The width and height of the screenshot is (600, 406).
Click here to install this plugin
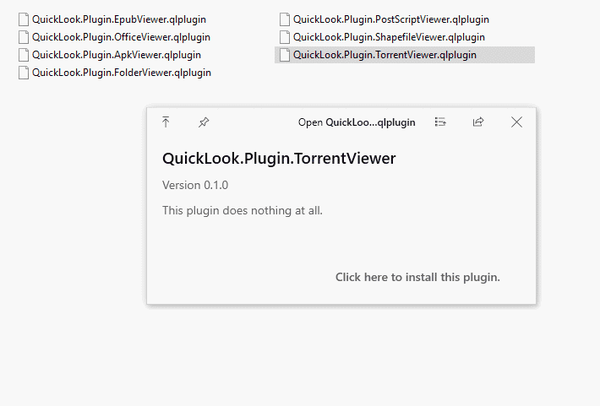[417, 277]
